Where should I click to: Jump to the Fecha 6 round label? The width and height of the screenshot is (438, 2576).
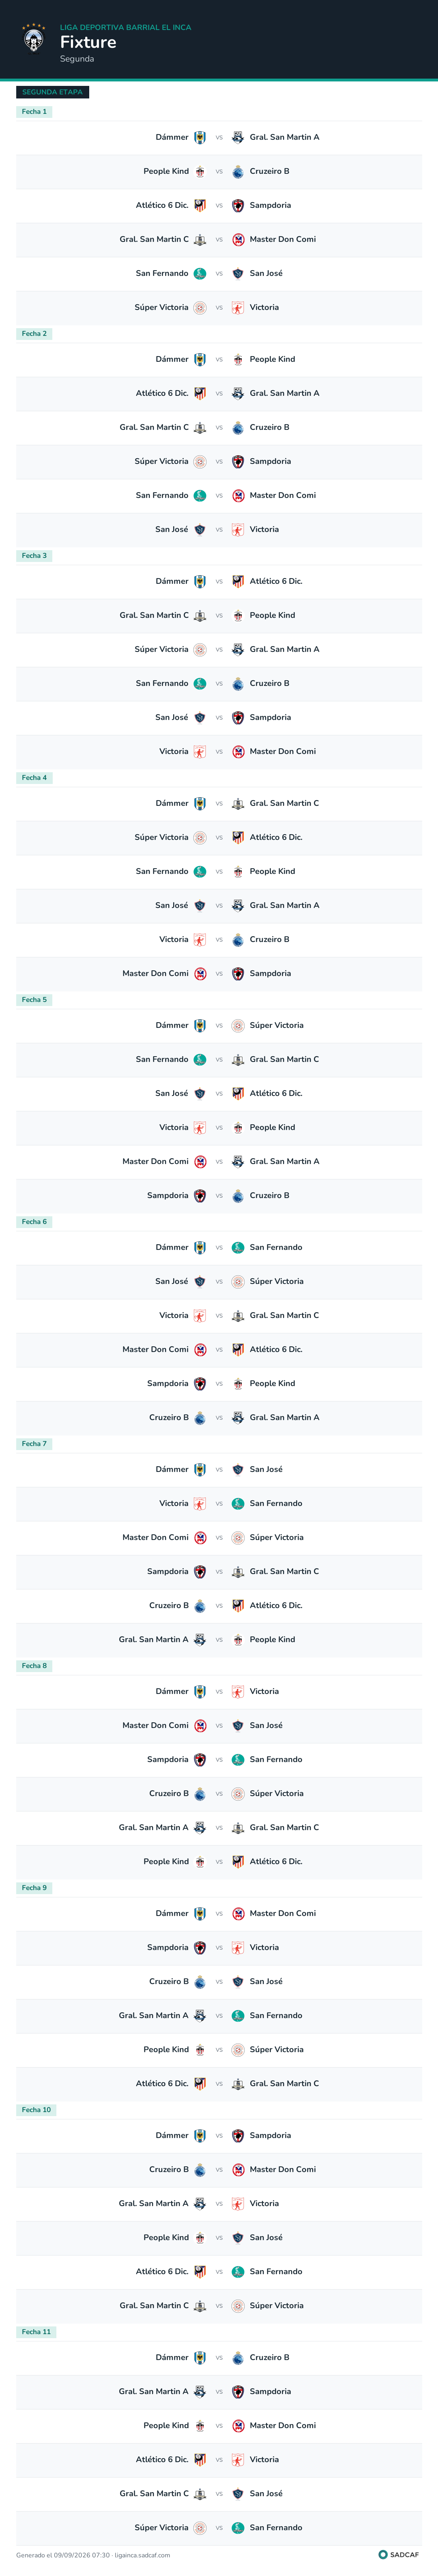pos(34,1222)
